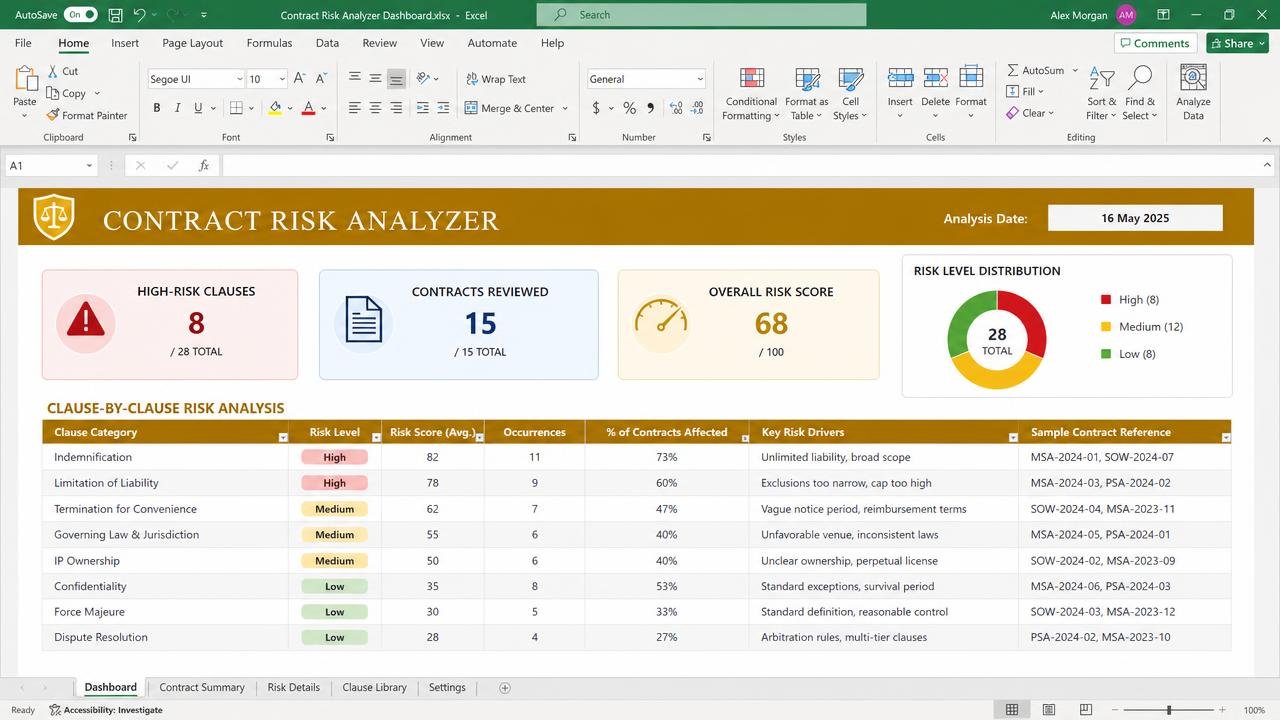Click the Search box in title bar
The height and width of the screenshot is (720, 1280).
point(701,15)
